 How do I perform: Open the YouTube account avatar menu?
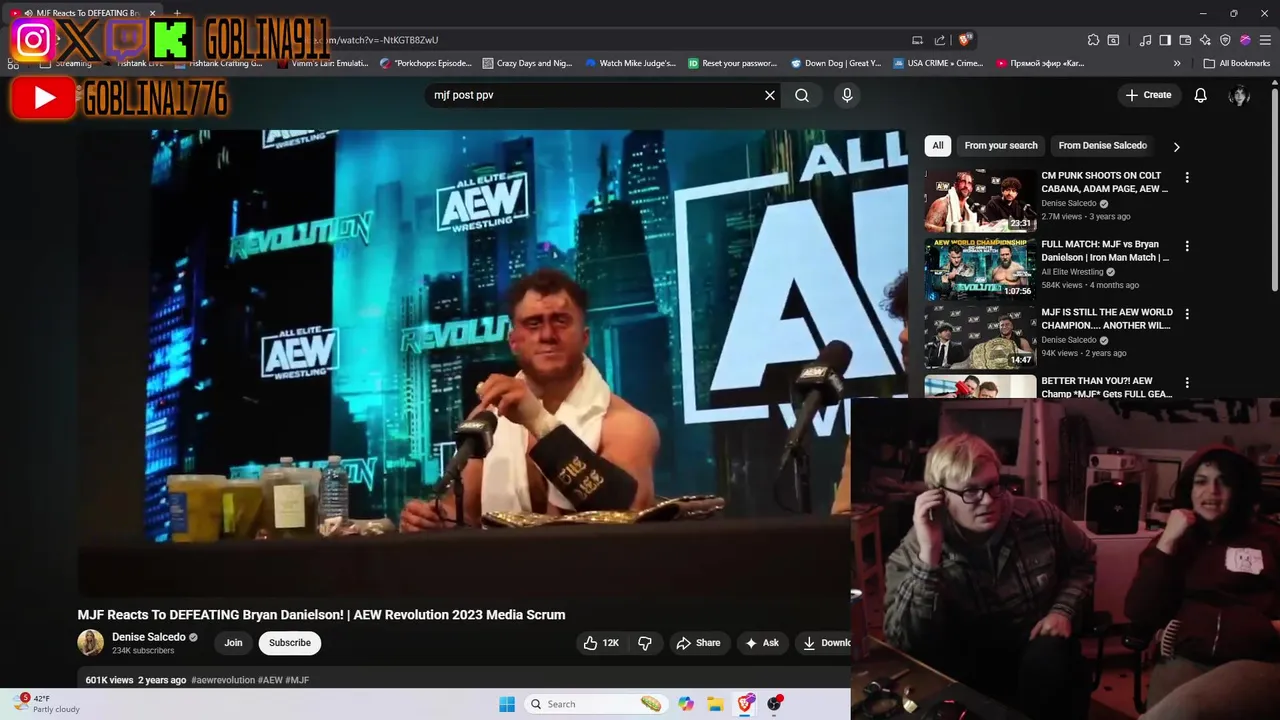[1240, 95]
